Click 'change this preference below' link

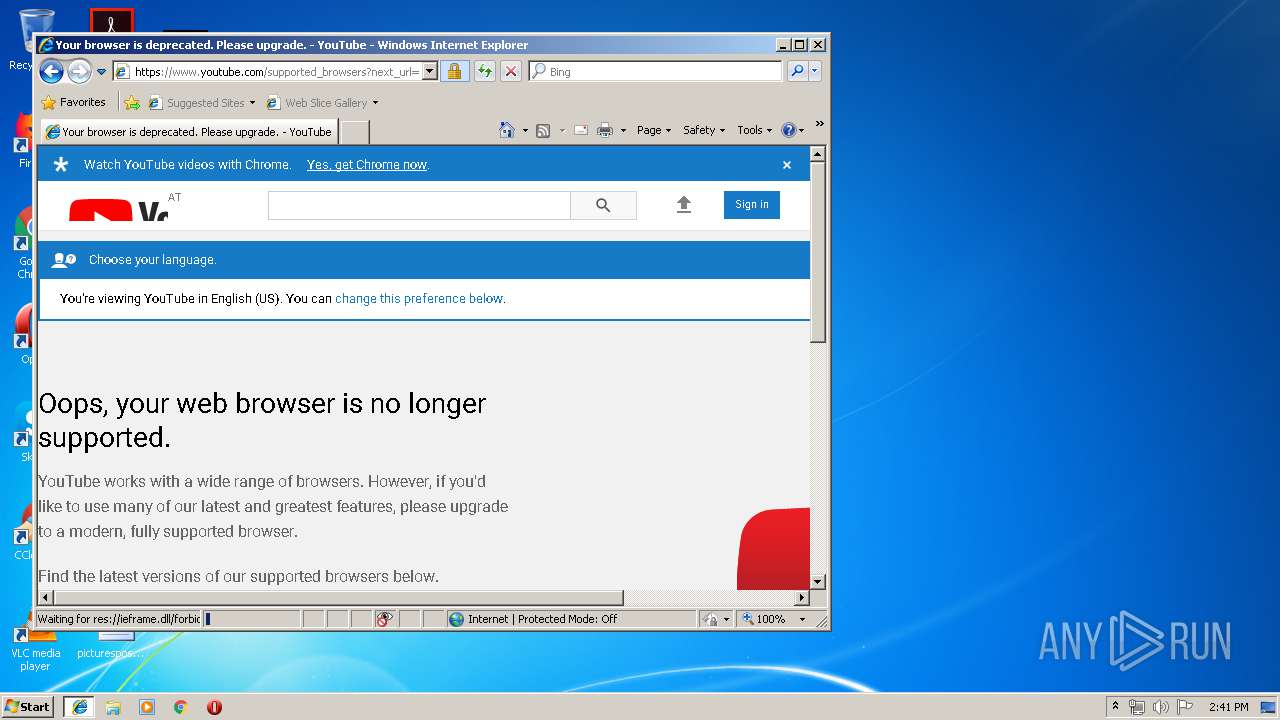tap(419, 298)
